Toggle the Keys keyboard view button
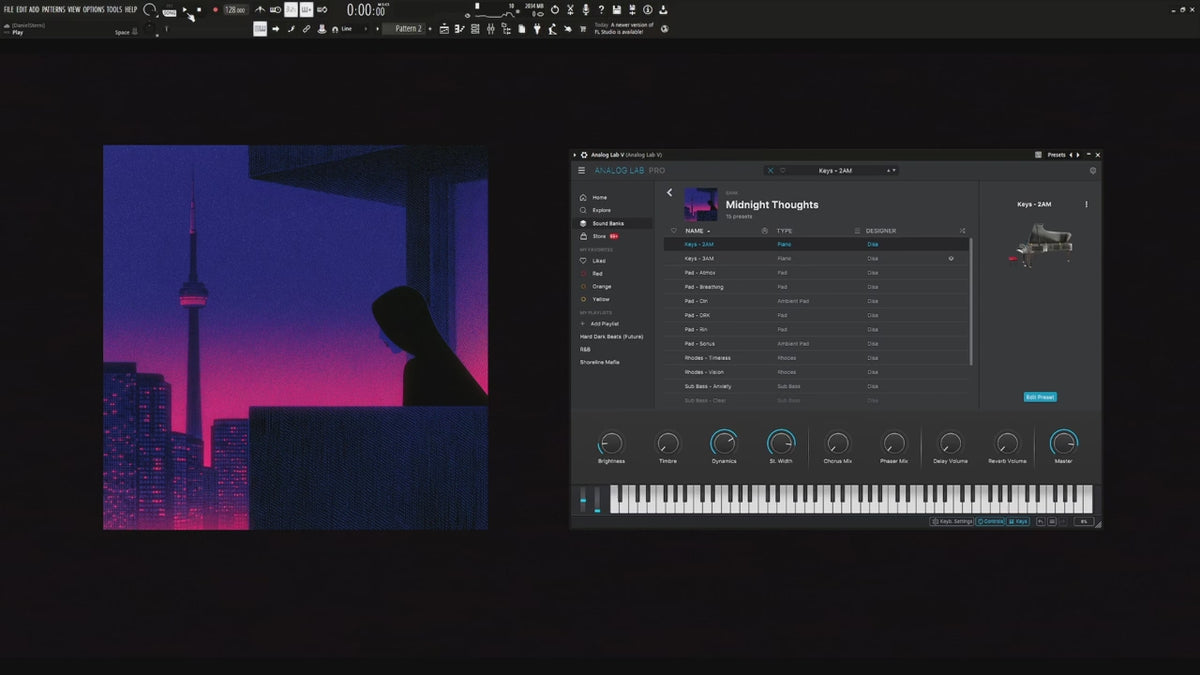The image size is (1200, 675). [1018, 522]
